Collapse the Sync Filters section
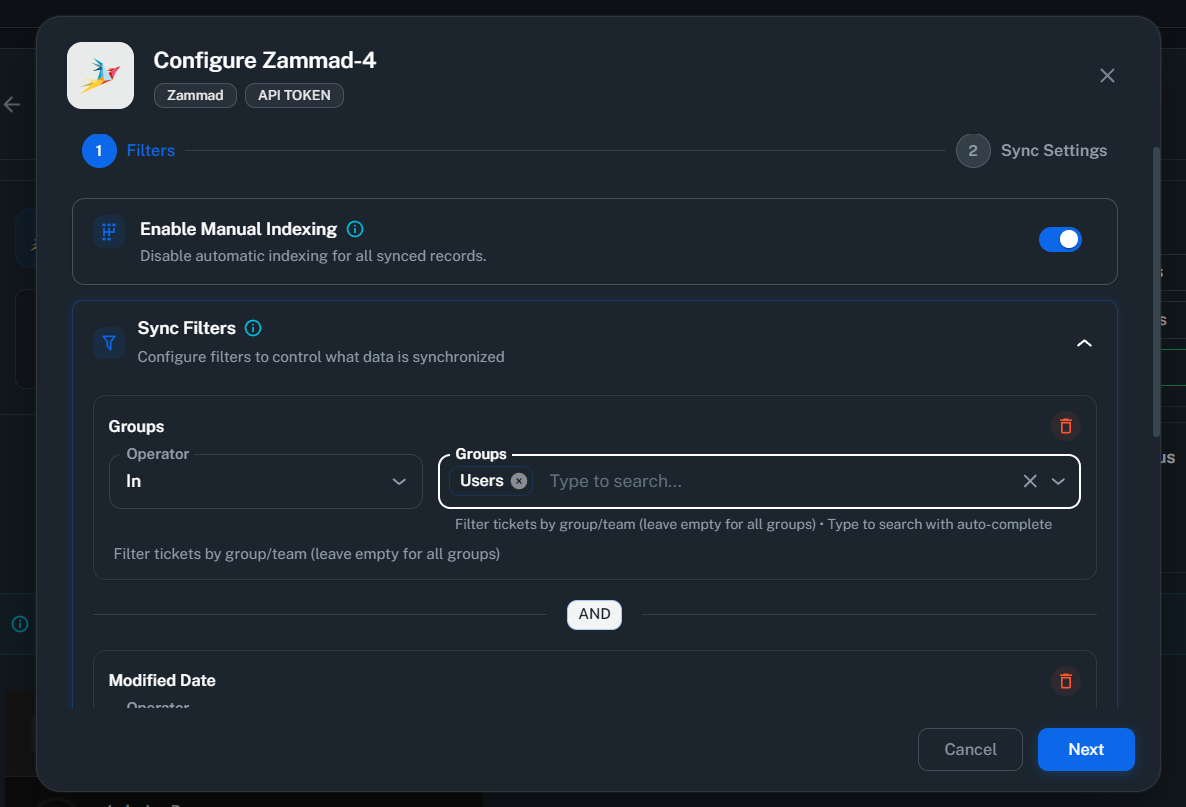 1084,342
